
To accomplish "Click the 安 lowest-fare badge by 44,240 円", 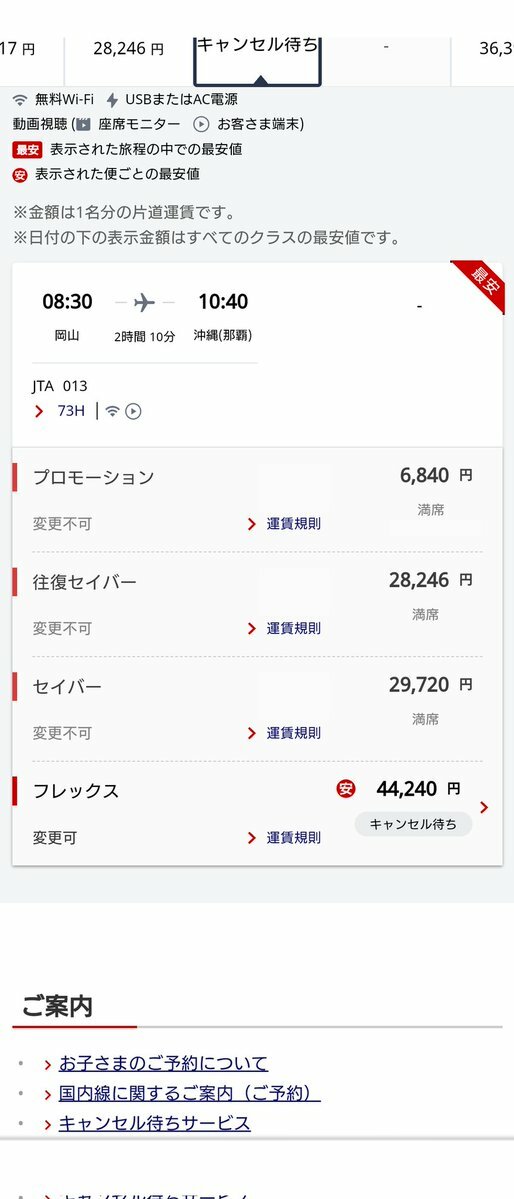I will tap(346, 789).
